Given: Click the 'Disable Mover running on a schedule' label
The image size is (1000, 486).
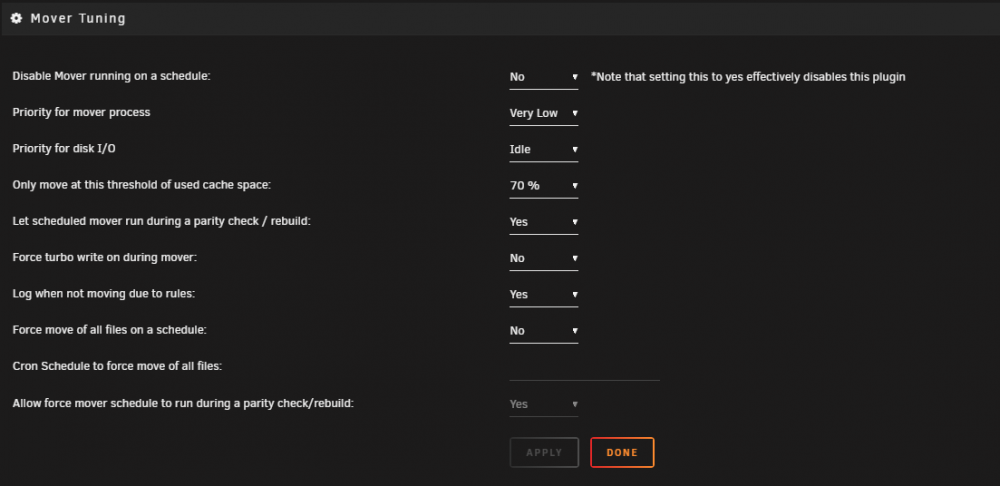Looking at the screenshot, I should [x=111, y=76].
